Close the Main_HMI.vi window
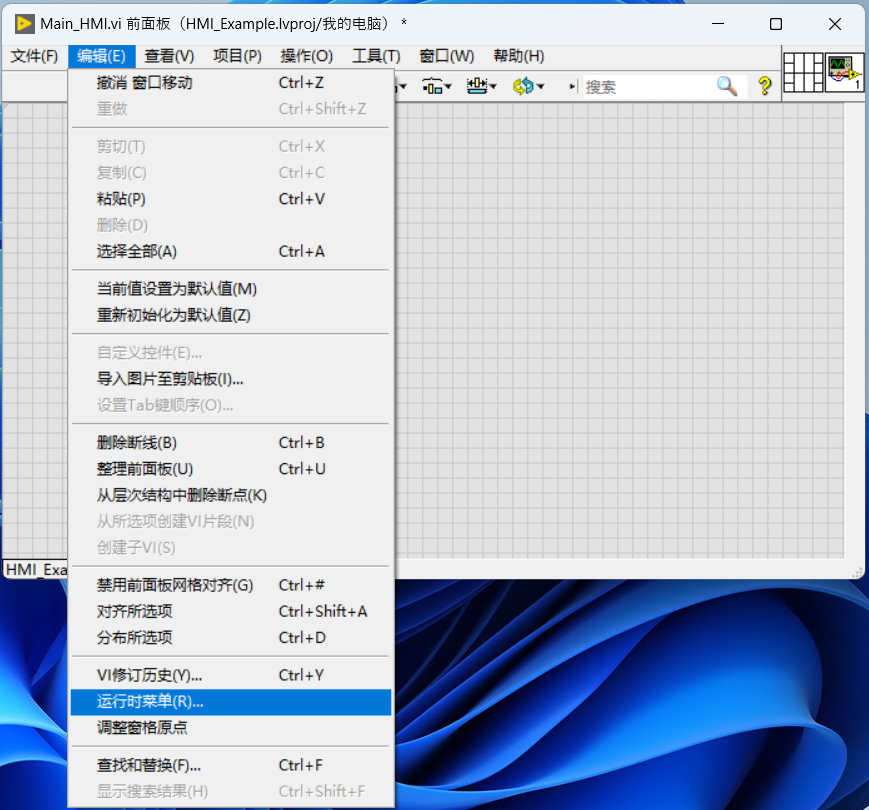 [835, 24]
